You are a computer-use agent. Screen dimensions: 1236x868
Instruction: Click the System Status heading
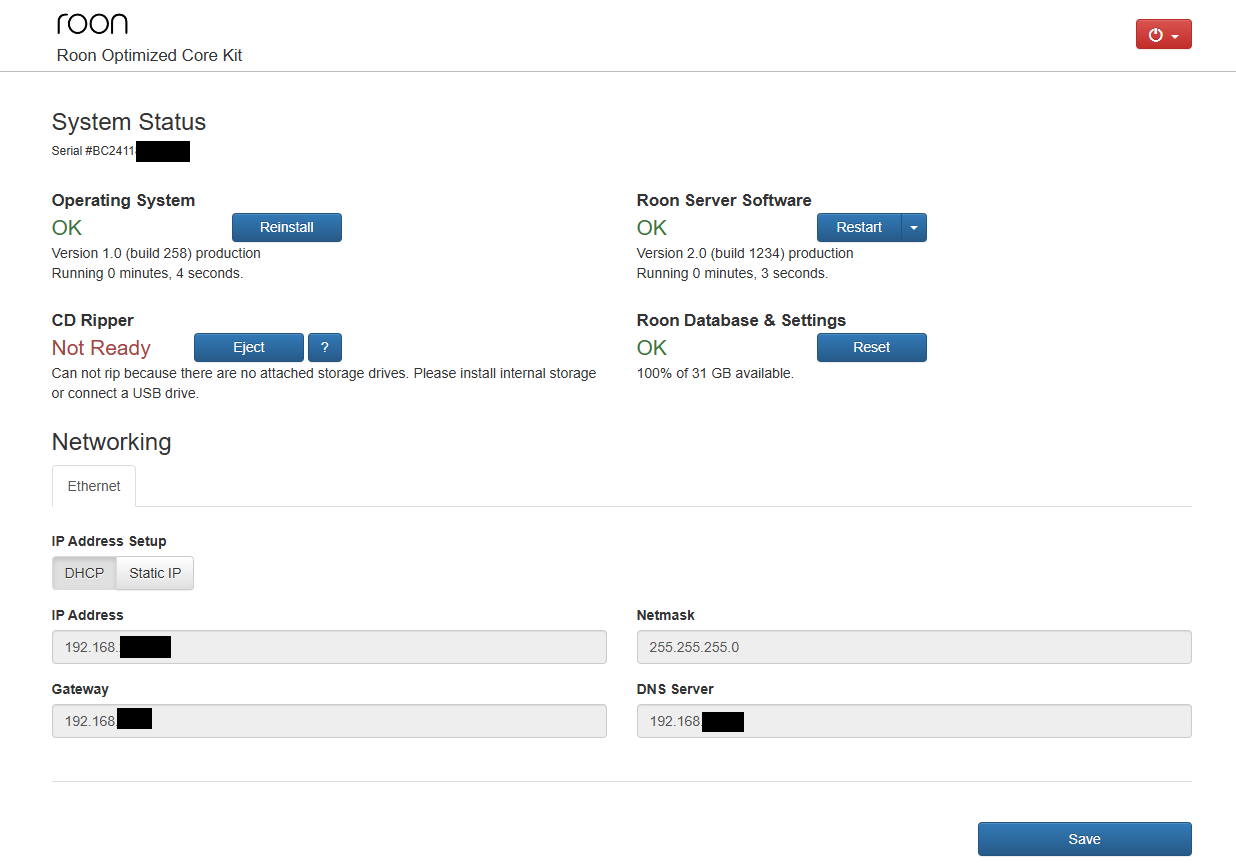coord(129,122)
